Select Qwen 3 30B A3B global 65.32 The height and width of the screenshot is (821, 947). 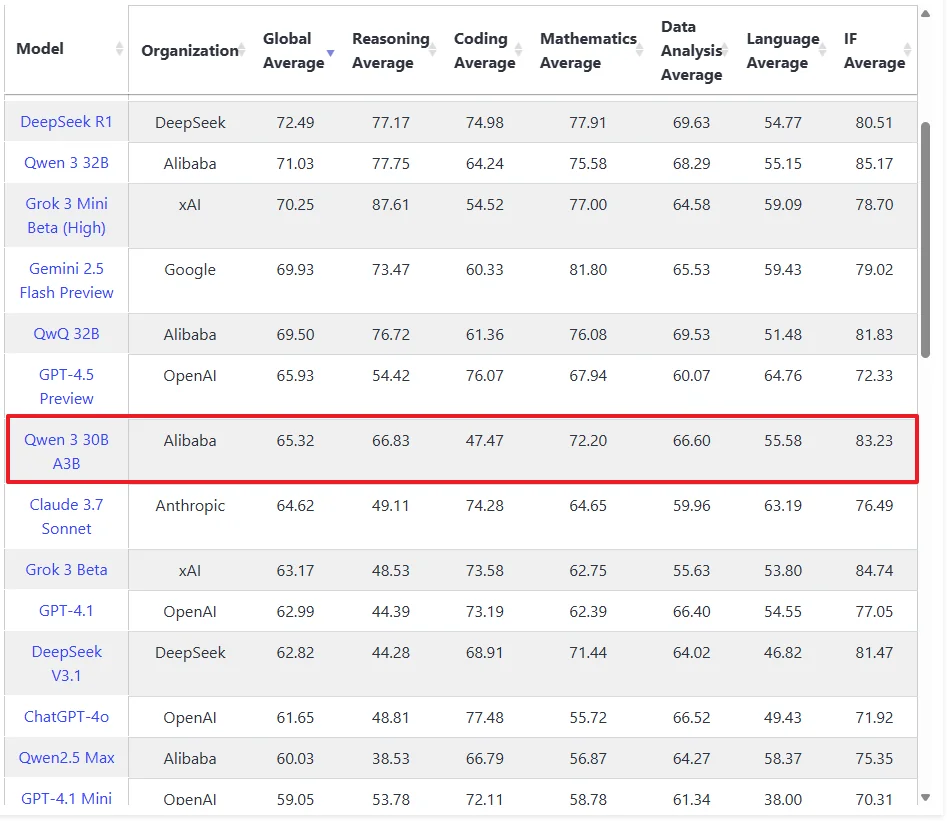pyautogui.click(x=295, y=440)
